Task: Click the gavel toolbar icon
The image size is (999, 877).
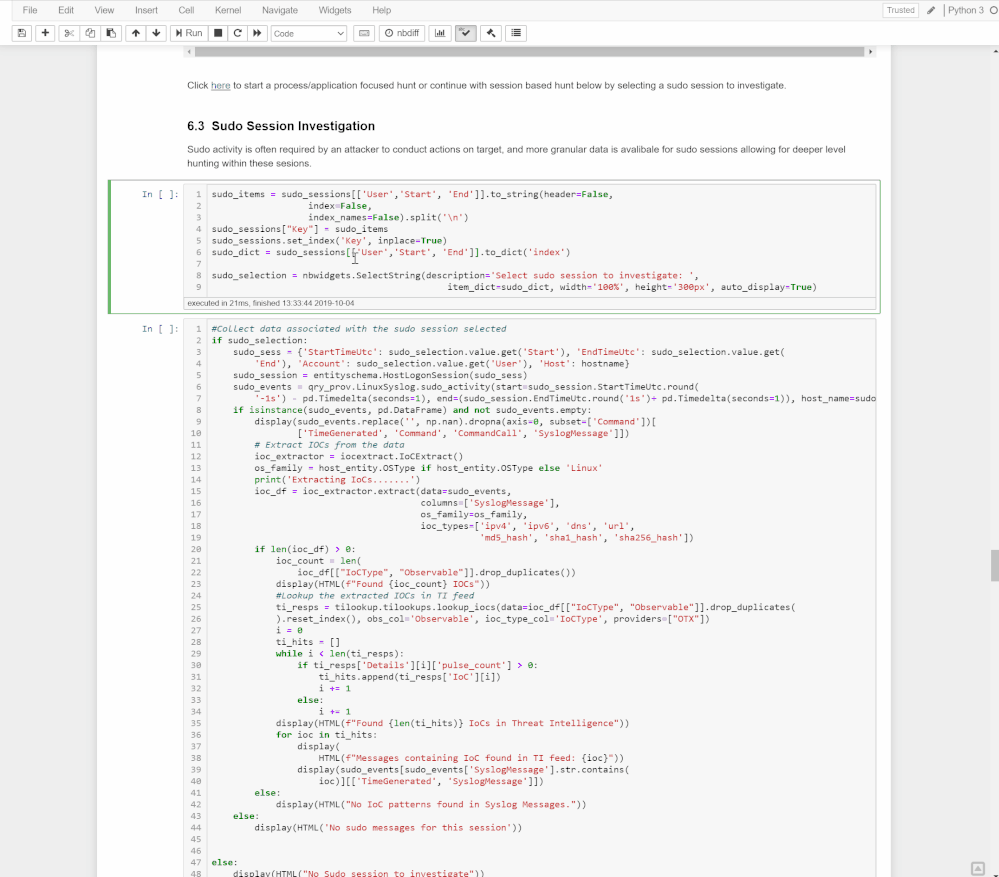Action: coord(491,33)
